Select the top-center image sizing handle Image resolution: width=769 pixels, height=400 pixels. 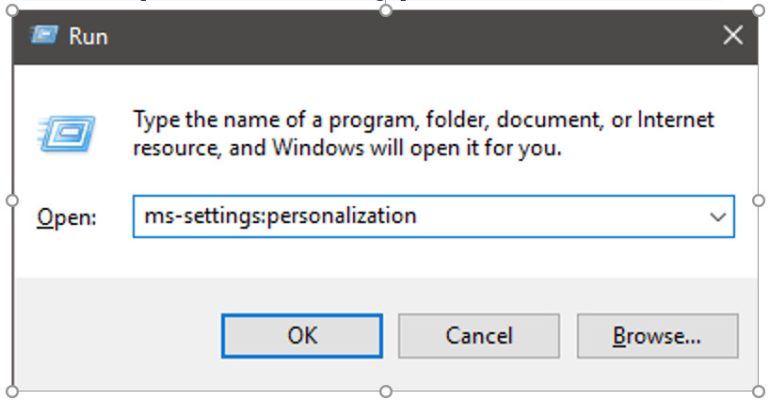point(385,10)
